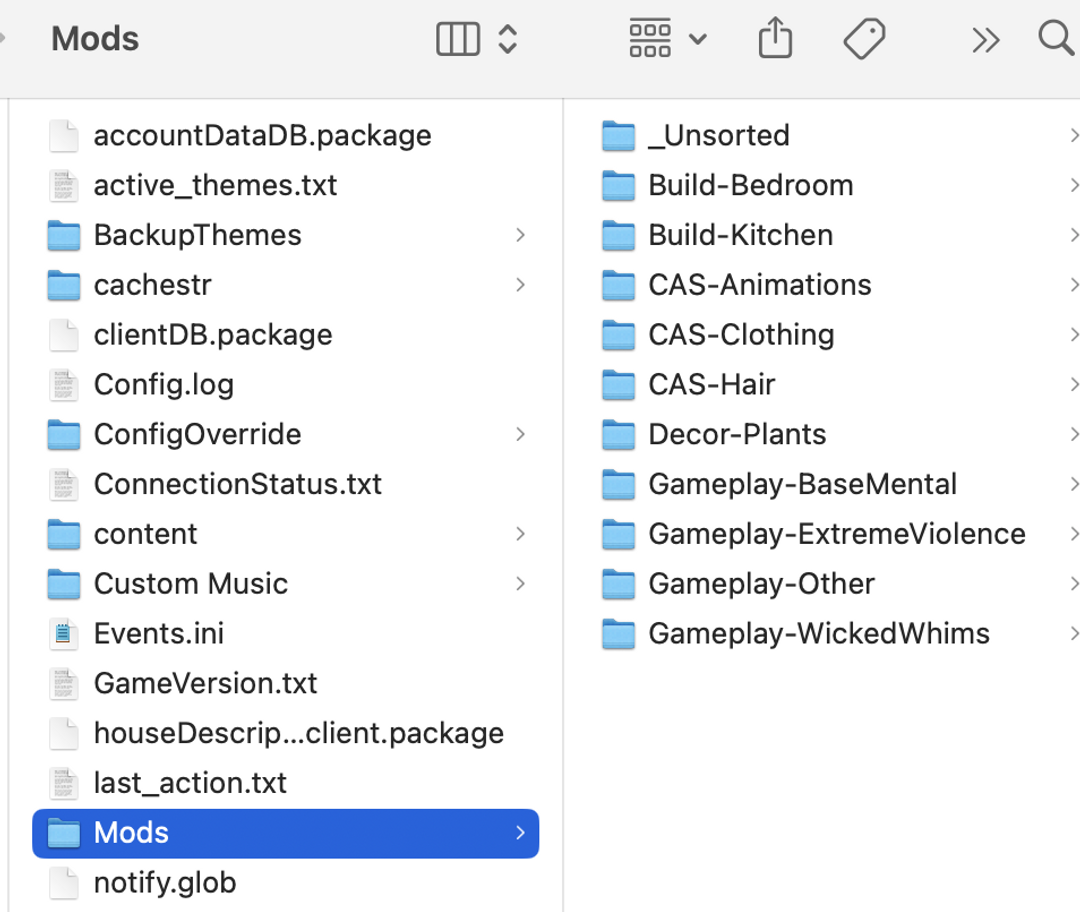1080x912 pixels.
Task: Click the Search magnifier icon
Action: click(1055, 39)
